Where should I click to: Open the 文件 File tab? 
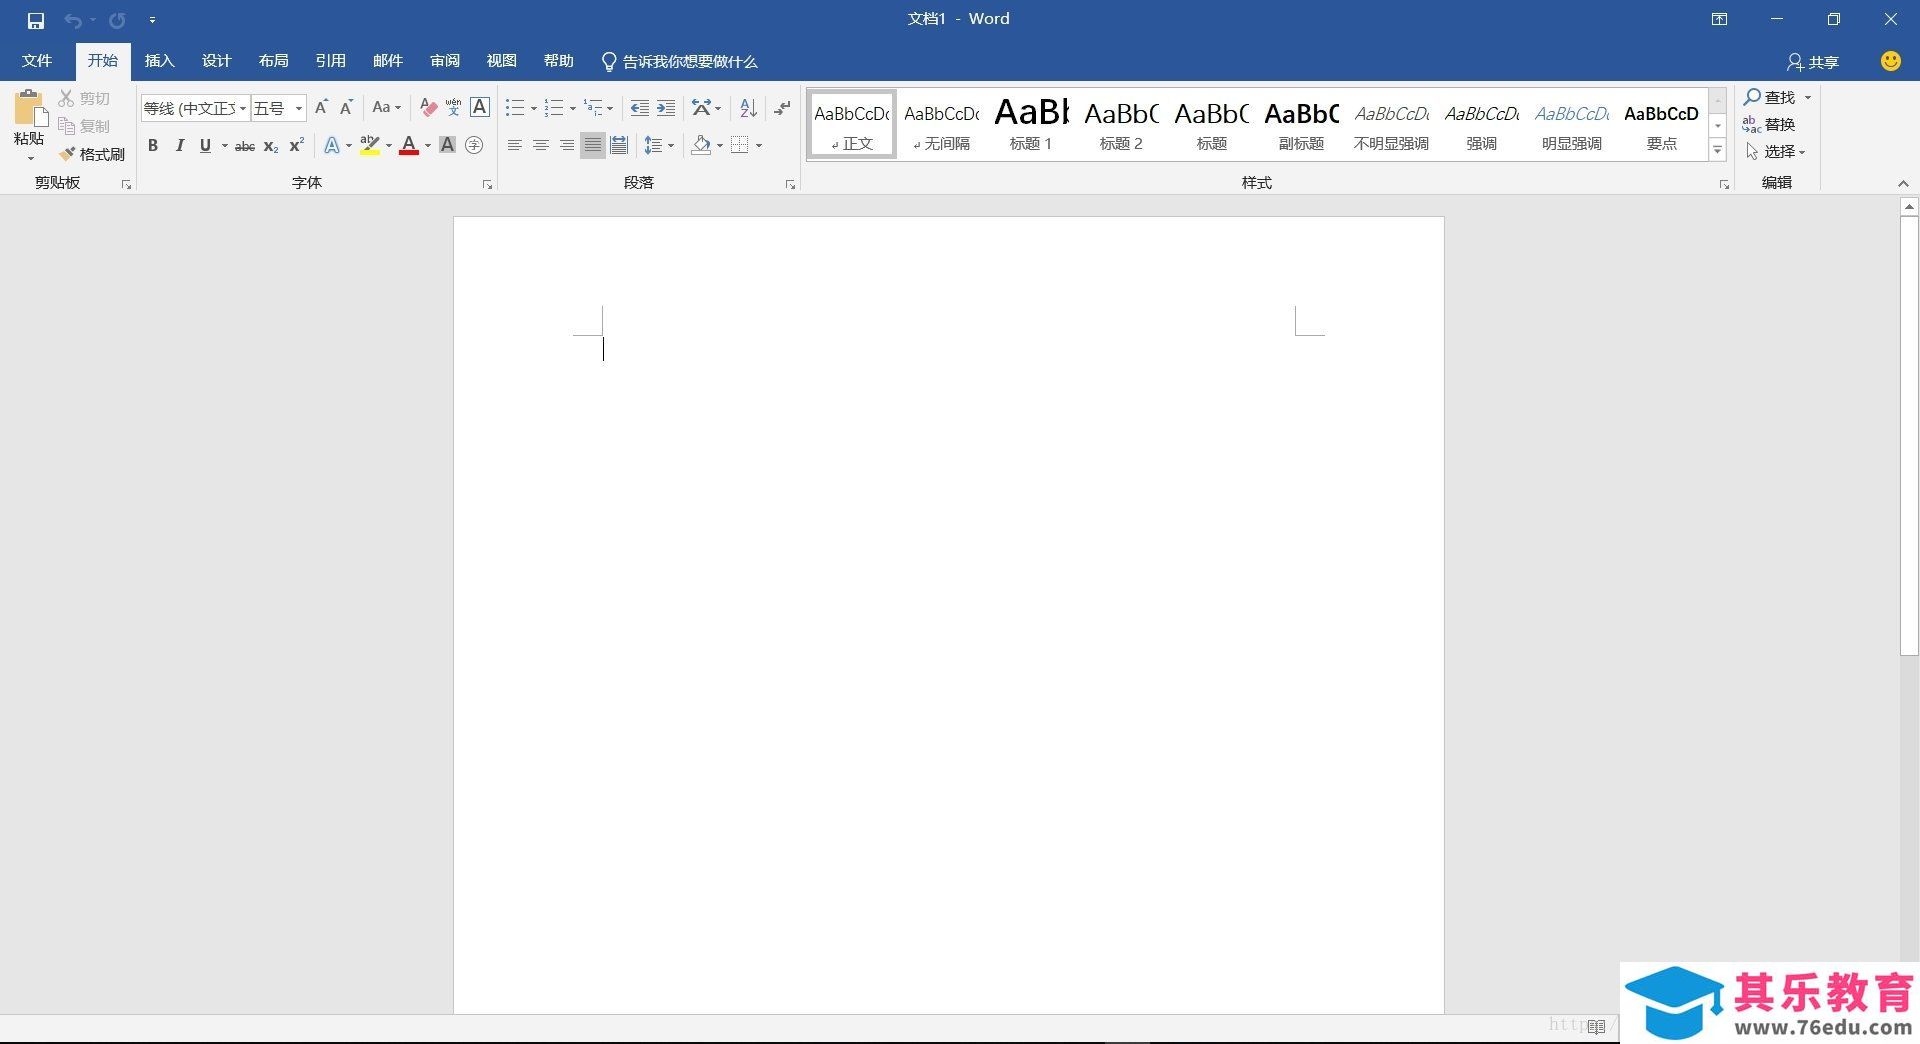point(37,61)
